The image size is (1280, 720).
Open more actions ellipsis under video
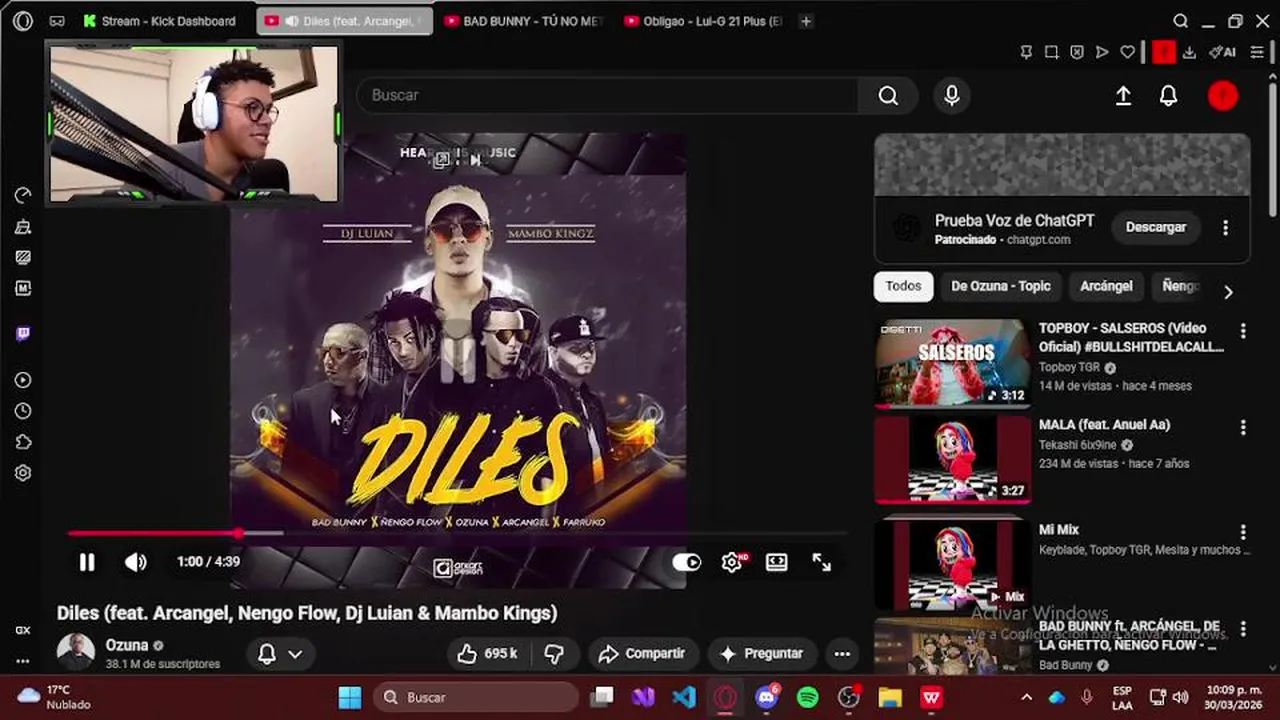pyautogui.click(x=842, y=654)
